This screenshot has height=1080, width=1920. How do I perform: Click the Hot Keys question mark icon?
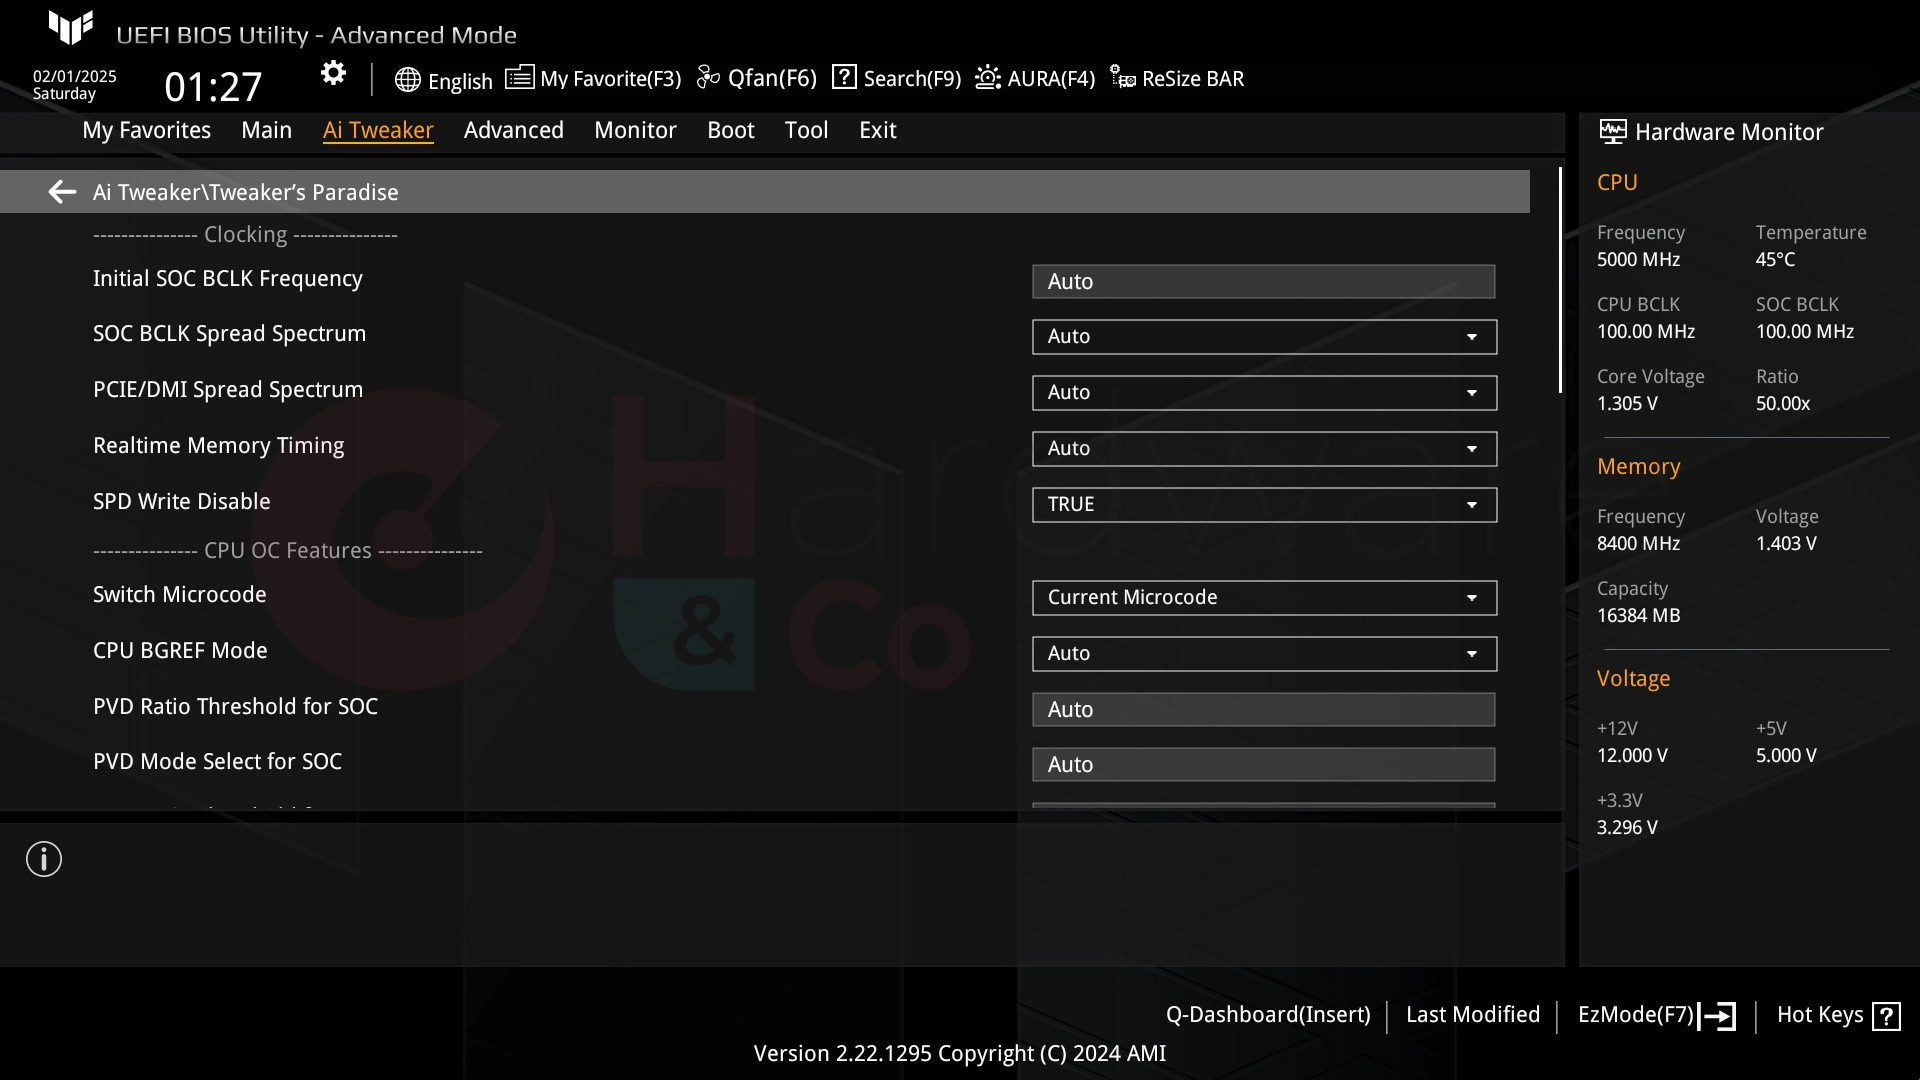(1886, 1016)
